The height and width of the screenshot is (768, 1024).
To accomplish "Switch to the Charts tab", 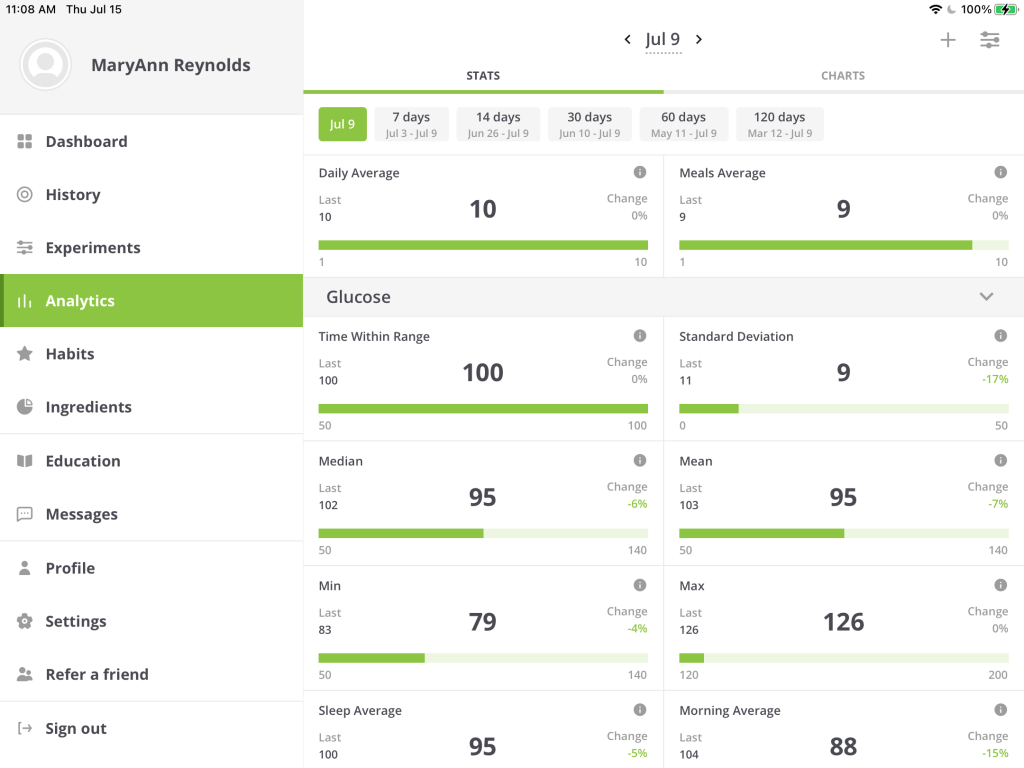I will (x=842, y=76).
